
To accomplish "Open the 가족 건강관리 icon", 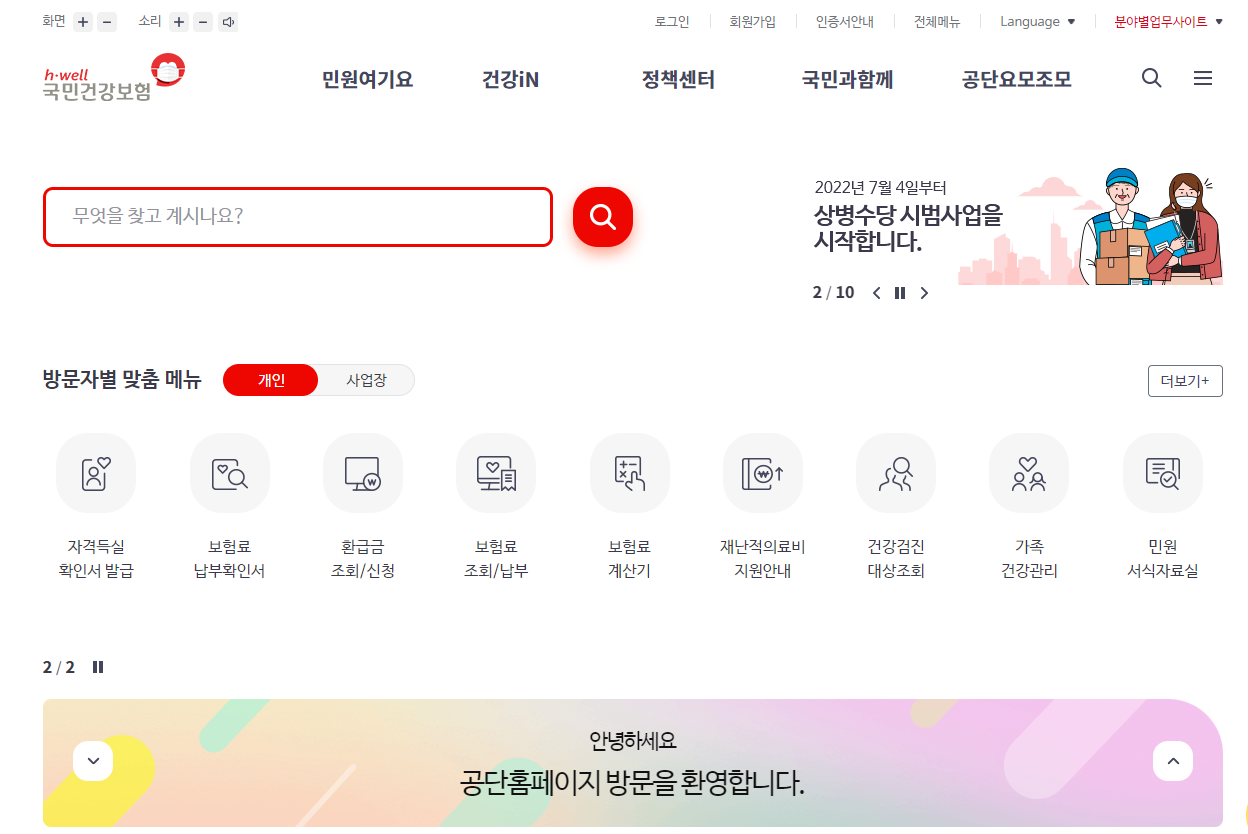I will click(x=1029, y=473).
